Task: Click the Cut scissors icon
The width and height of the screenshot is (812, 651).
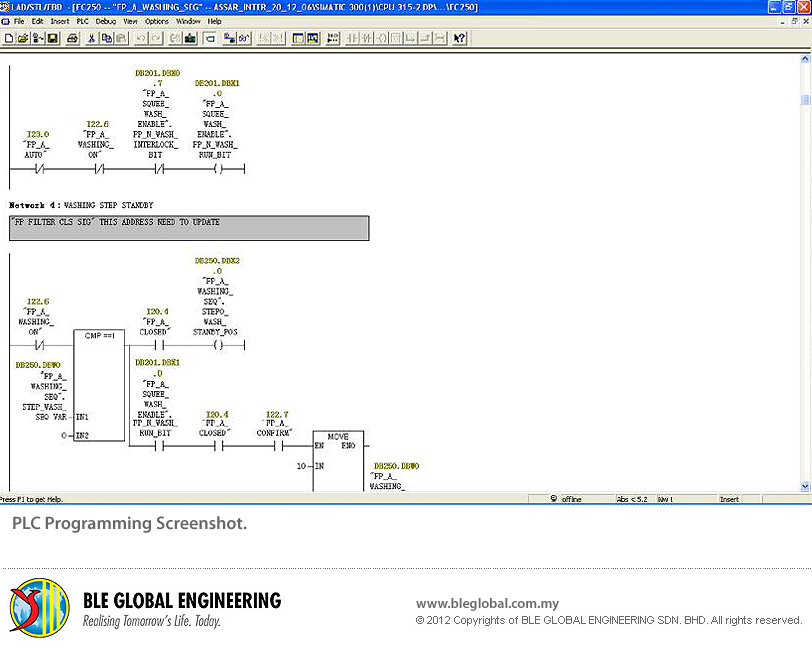Action: pos(91,38)
